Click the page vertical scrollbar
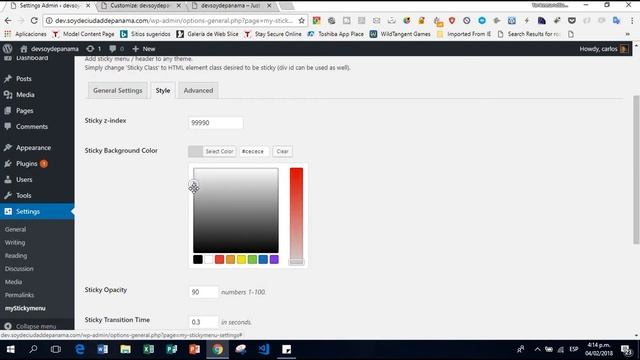This screenshot has width=640, height=360. pyautogui.click(x=636, y=170)
